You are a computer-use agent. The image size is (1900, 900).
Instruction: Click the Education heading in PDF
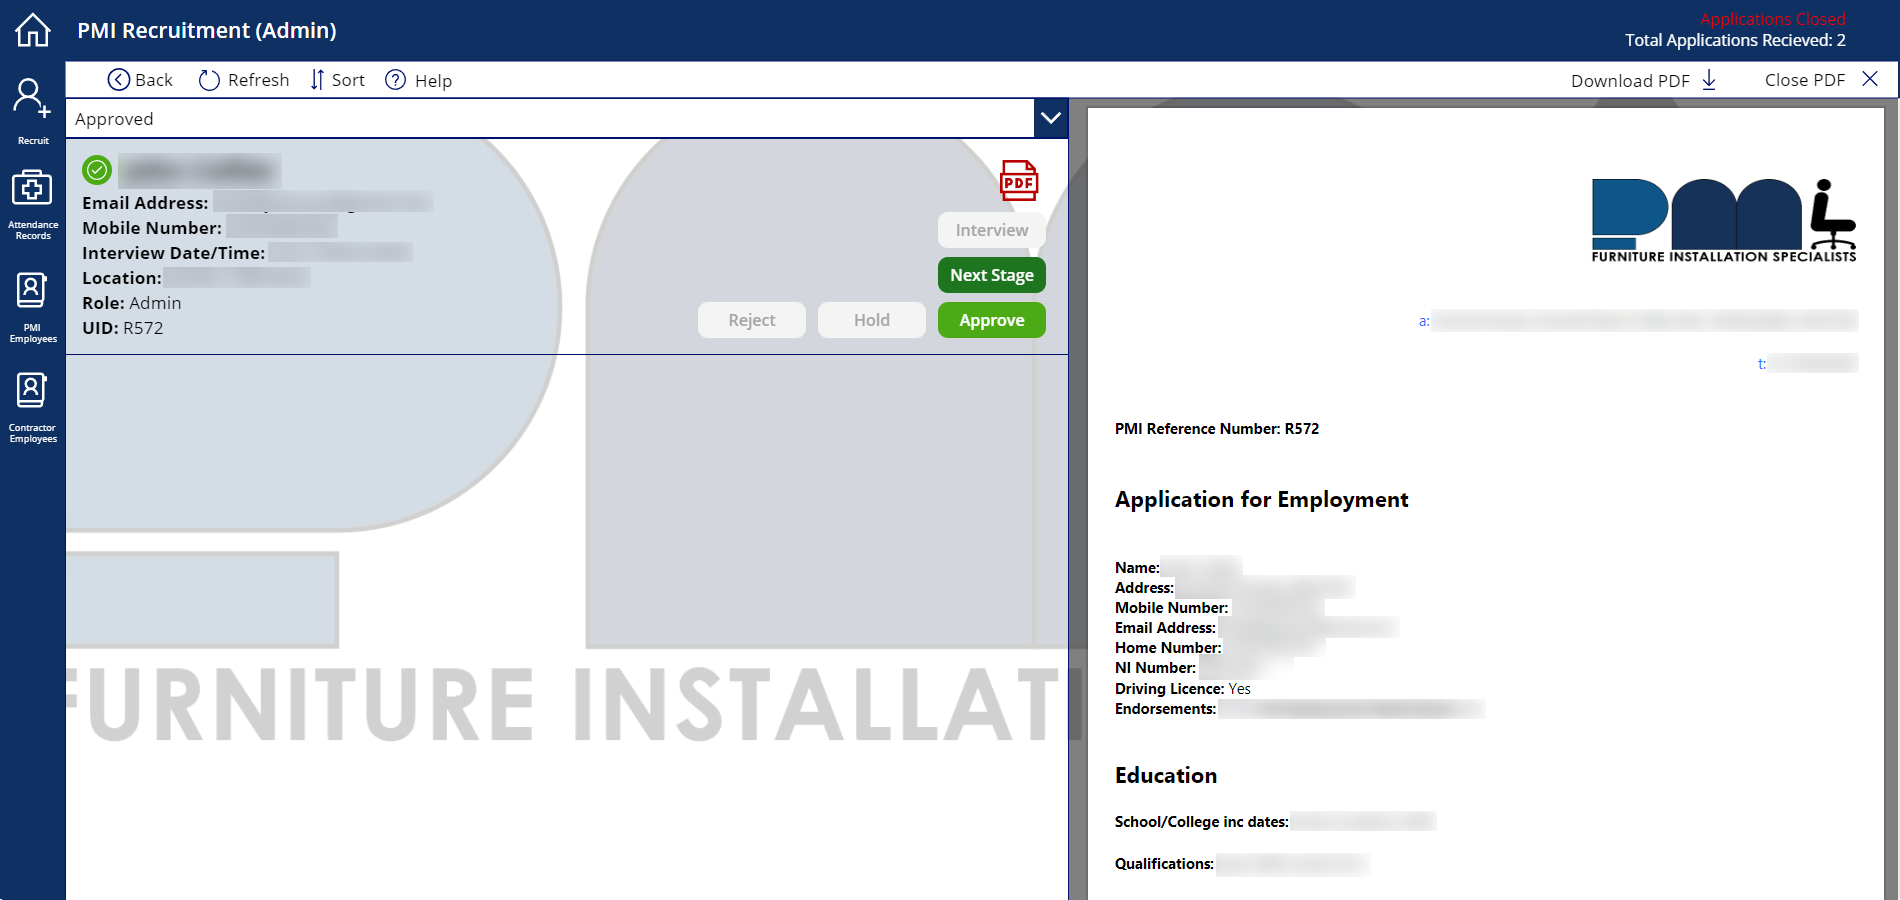pos(1166,775)
